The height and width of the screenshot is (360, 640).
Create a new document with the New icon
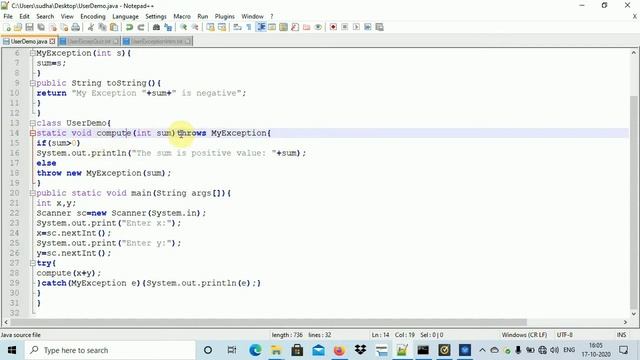point(7,27)
